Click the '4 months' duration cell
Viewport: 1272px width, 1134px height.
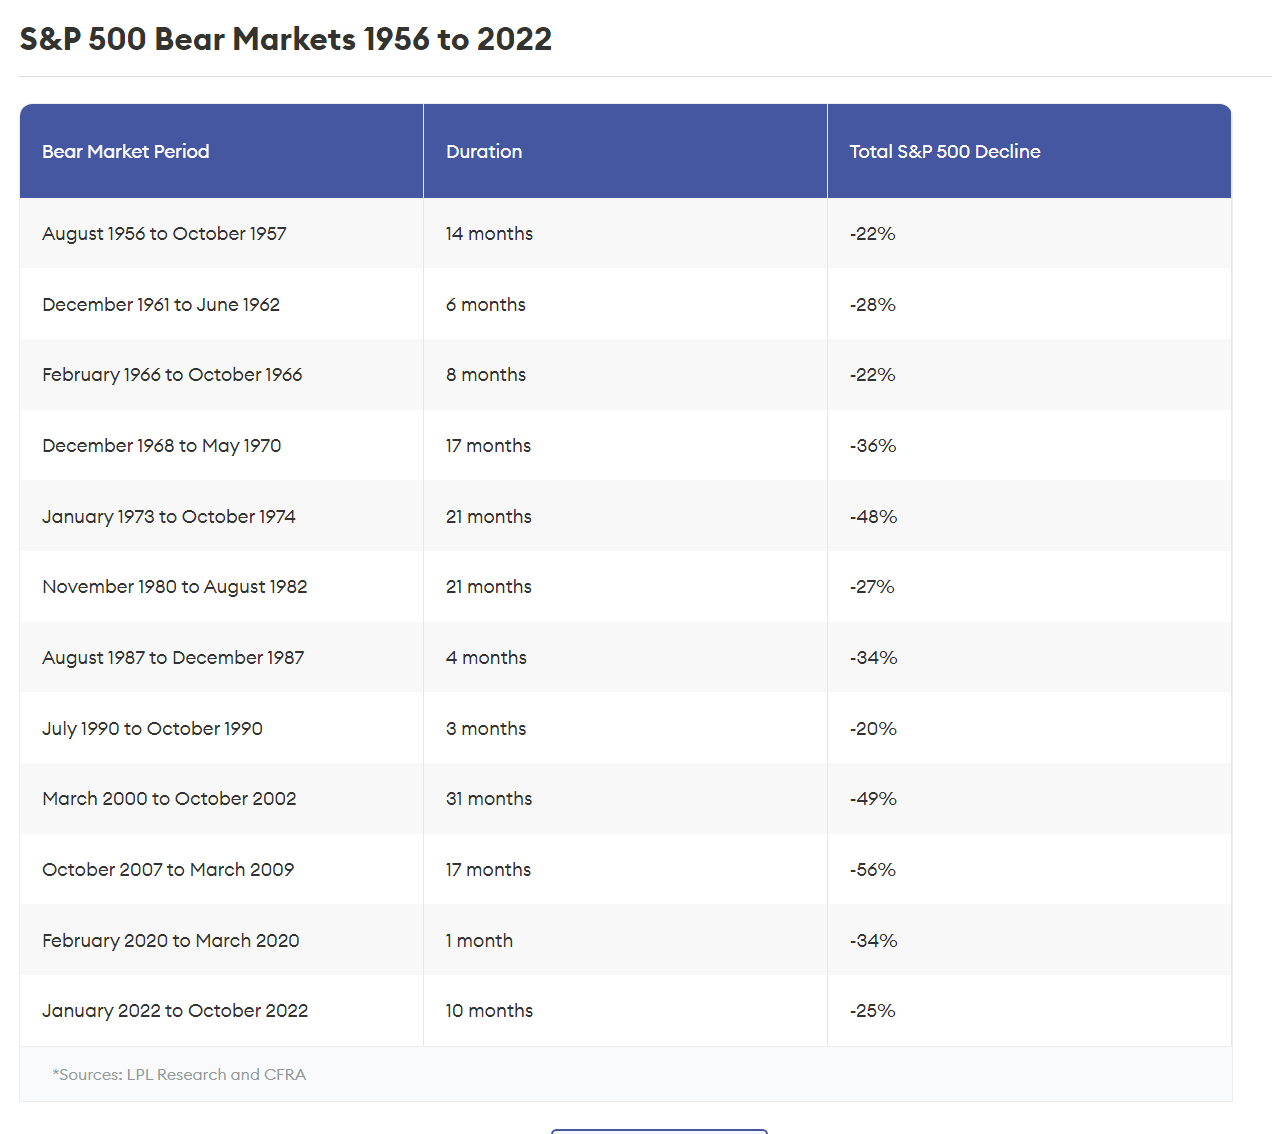click(x=486, y=658)
